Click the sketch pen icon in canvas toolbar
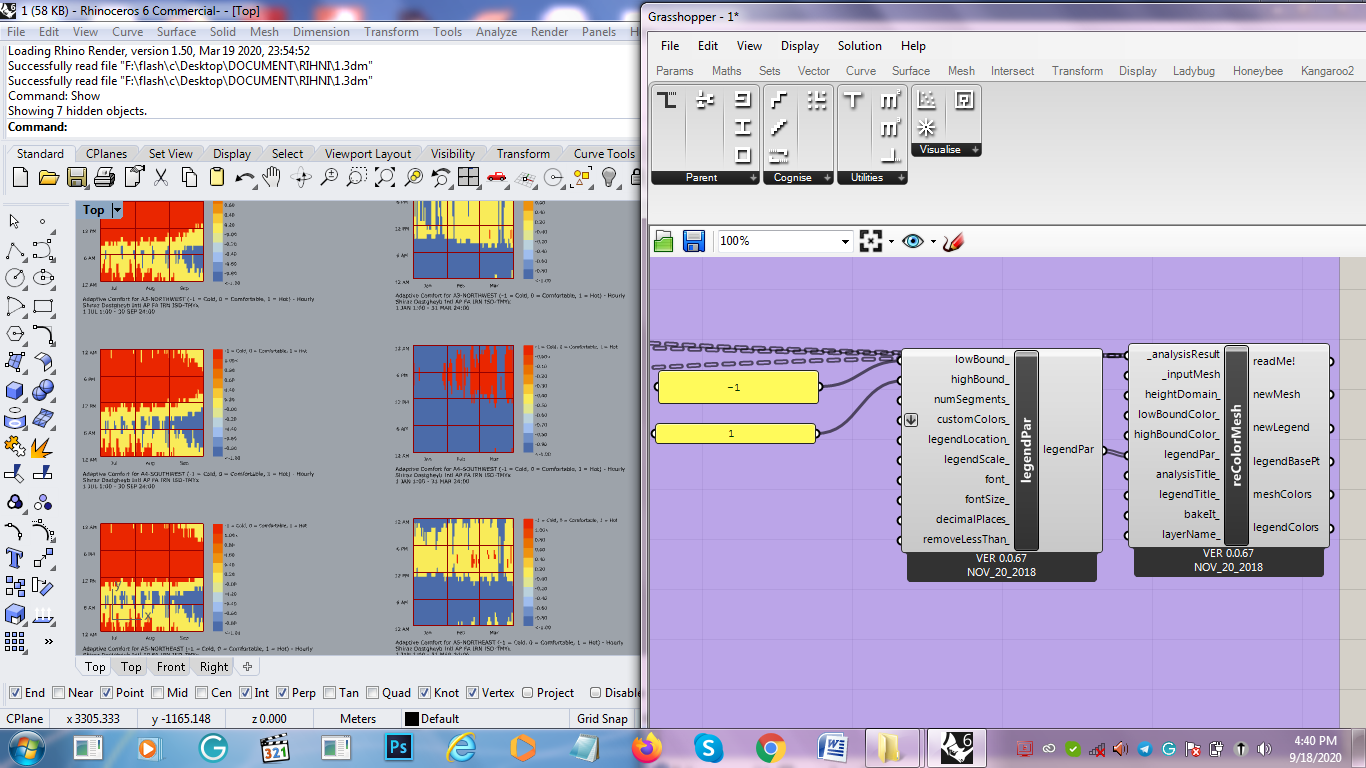 coord(953,241)
